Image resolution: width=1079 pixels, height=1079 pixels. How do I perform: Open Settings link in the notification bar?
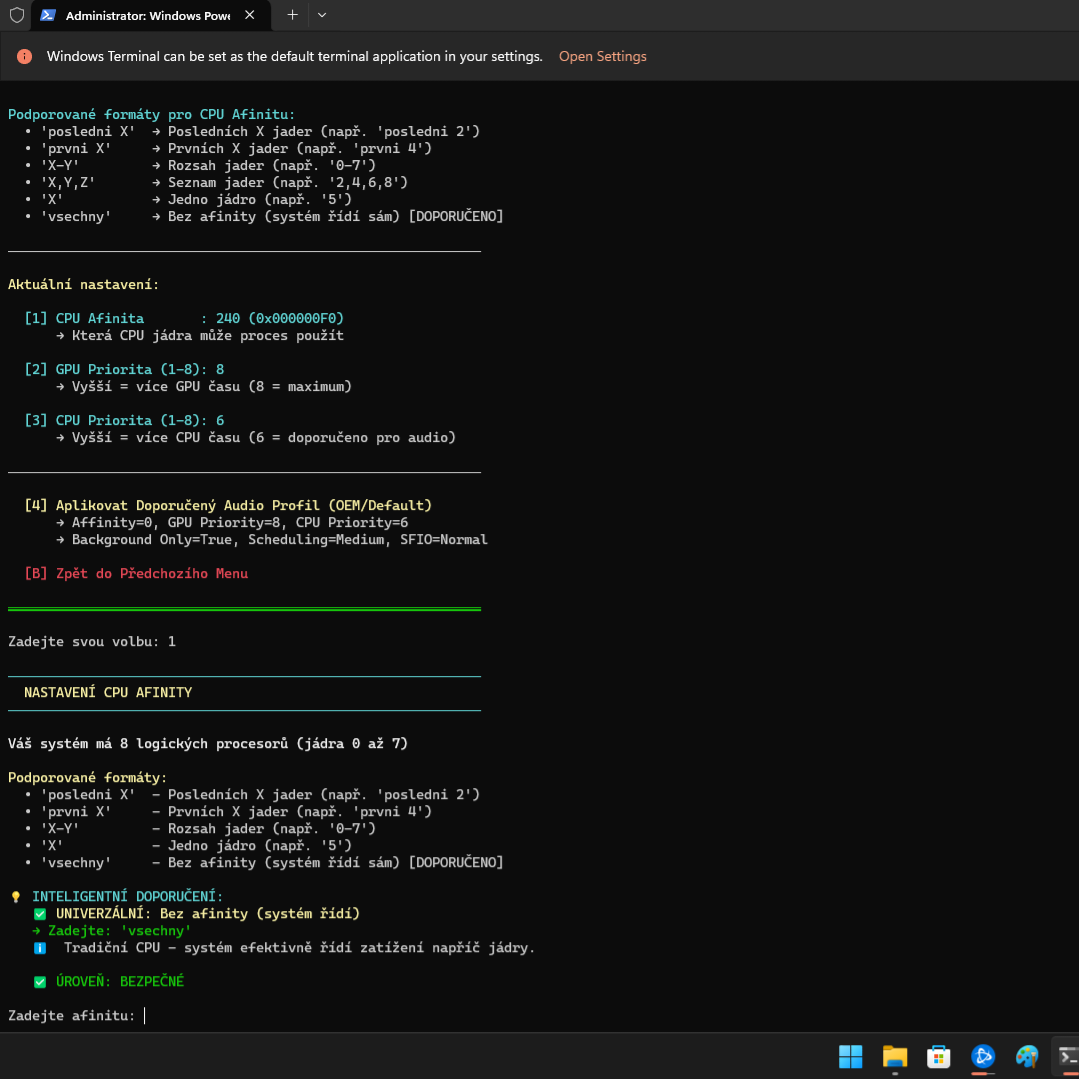pos(602,57)
